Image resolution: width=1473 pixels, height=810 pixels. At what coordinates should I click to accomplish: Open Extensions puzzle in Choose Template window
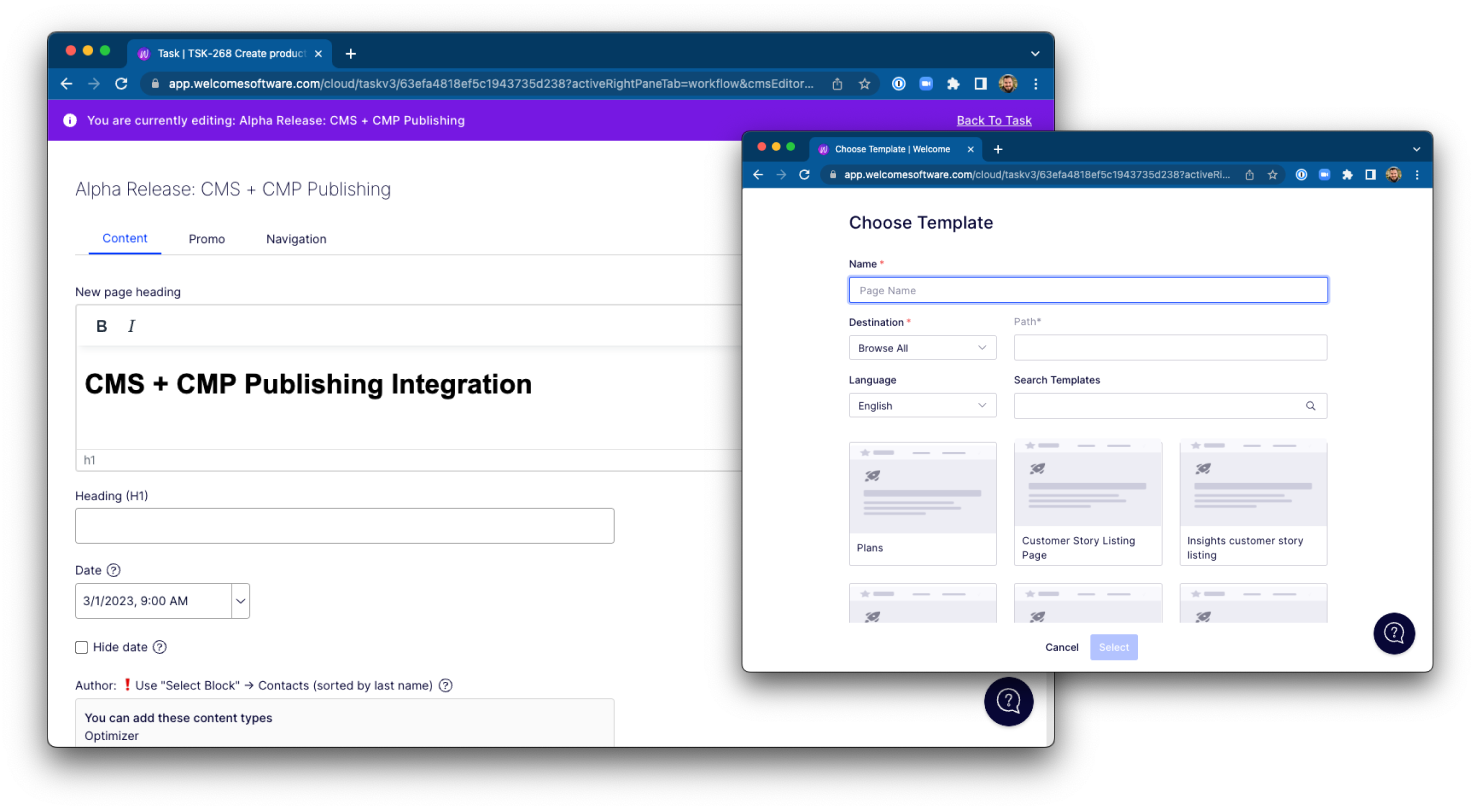pyautogui.click(x=1347, y=174)
